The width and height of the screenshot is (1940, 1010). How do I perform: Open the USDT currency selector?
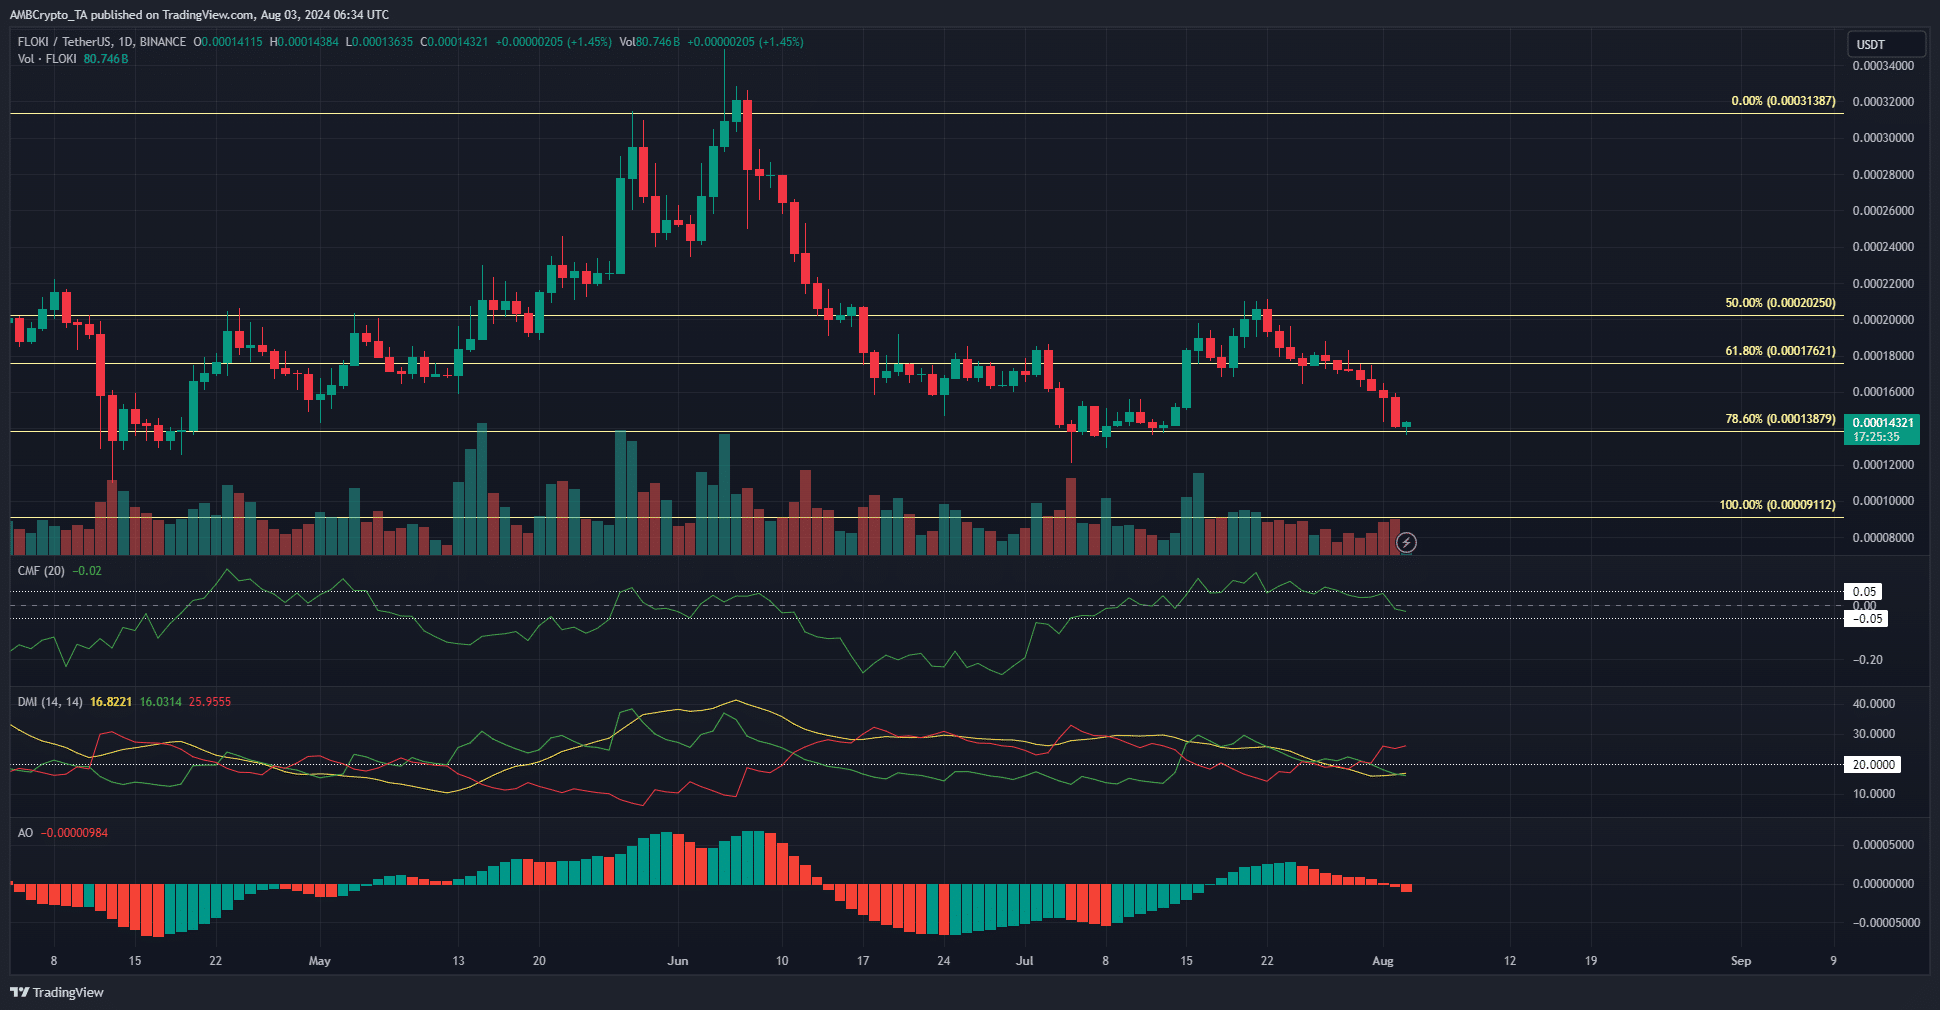coord(1885,44)
